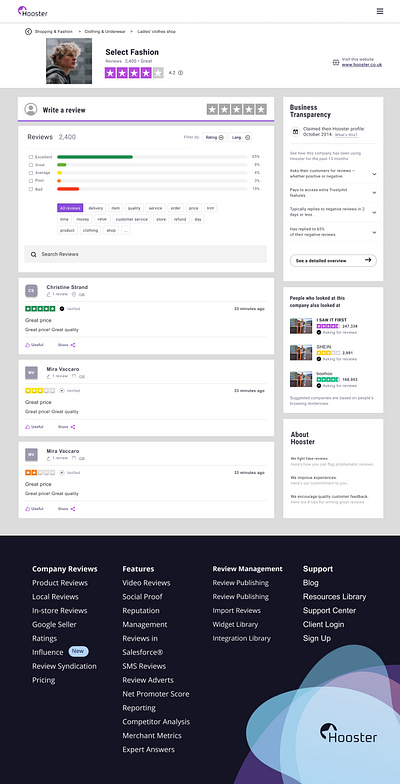
Task: Go back using the breadcrumb back arrow
Action: 28,32
